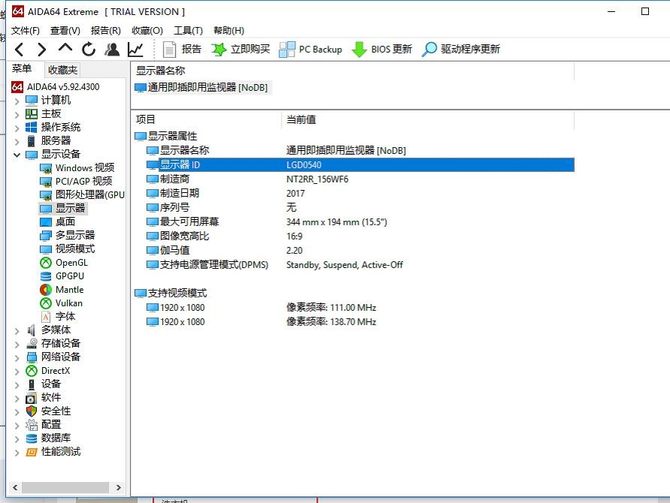Viewport: 670px width, 503px height.
Task: Select the 显示器 tree item
Action: tap(62, 209)
